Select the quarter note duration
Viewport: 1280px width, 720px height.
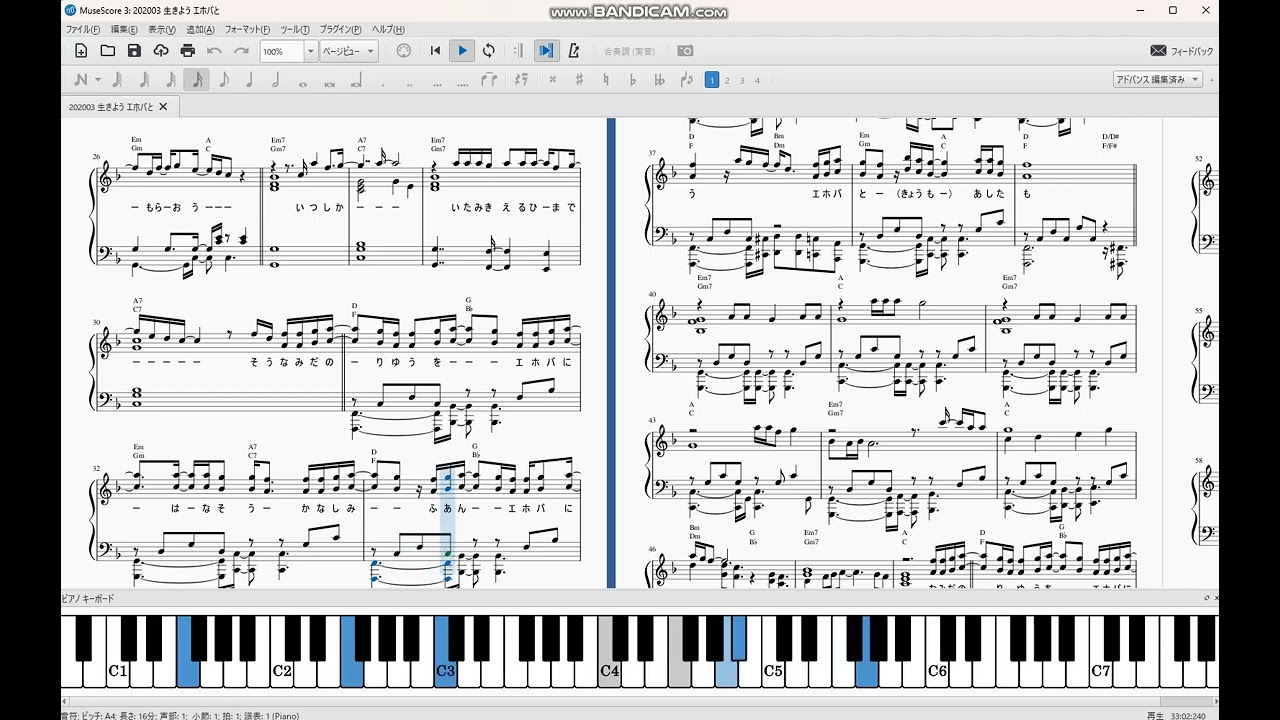[x=250, y=80]
